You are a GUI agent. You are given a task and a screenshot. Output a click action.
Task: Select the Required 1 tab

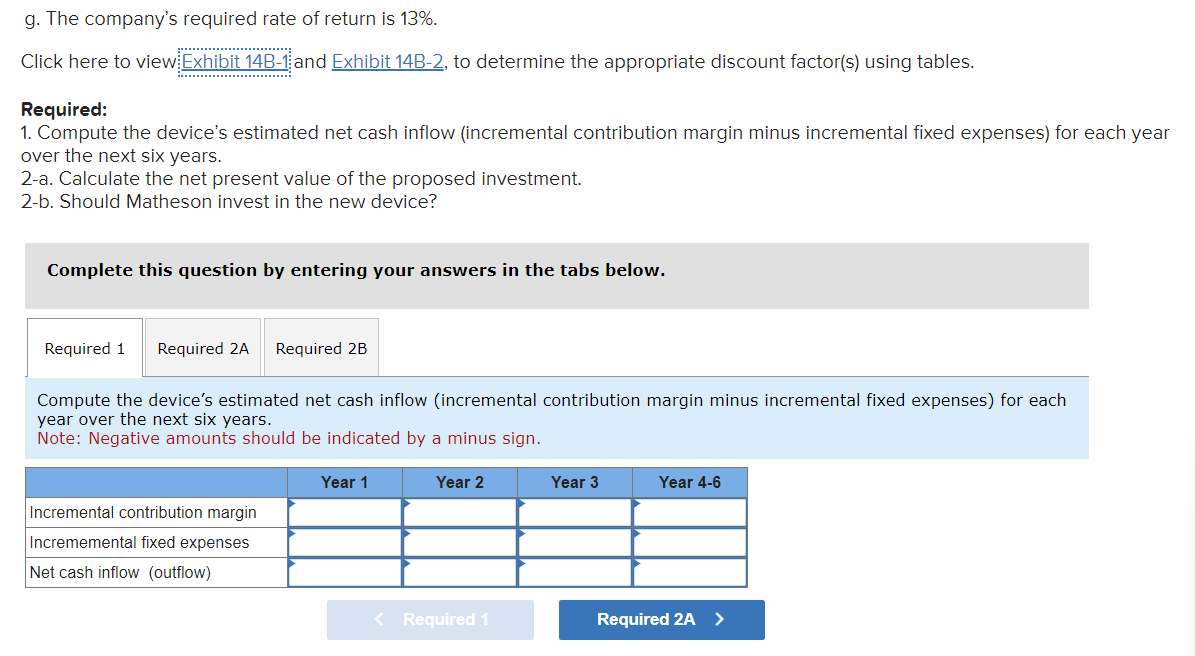click(x=84, y=347)
